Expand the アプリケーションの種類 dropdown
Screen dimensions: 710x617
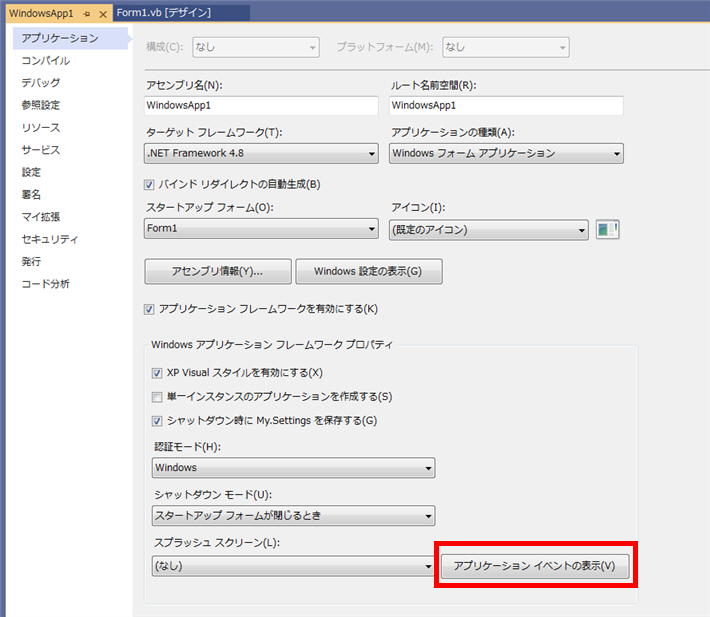[506, 153]
